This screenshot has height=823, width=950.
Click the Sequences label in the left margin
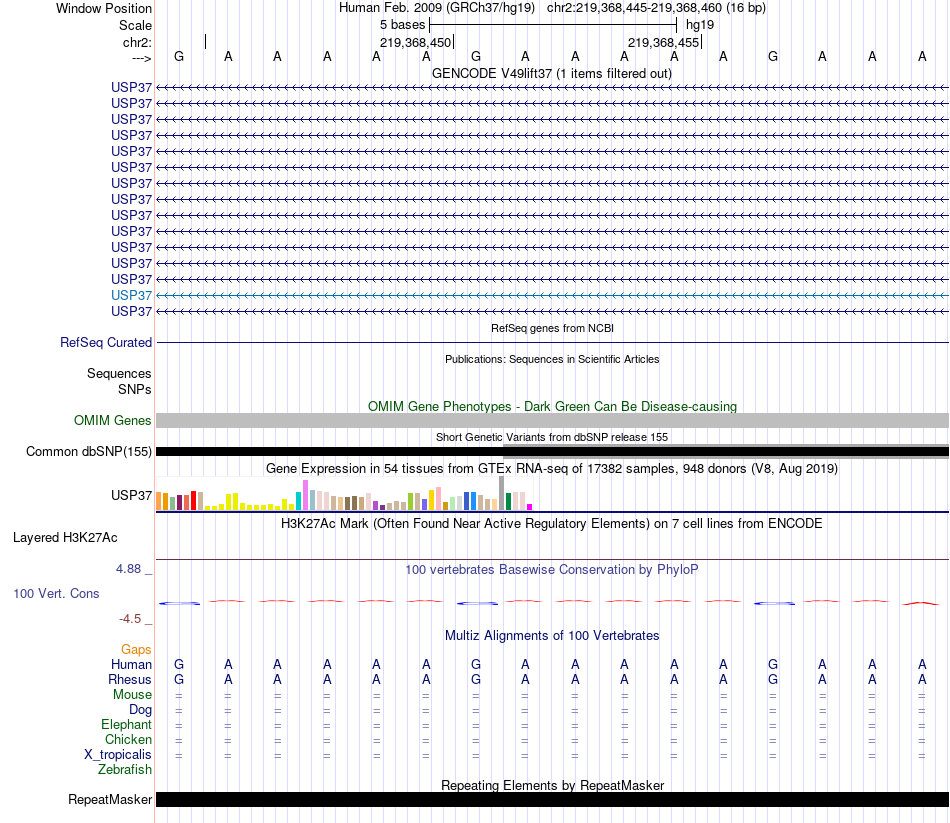(x=119, y=373)
